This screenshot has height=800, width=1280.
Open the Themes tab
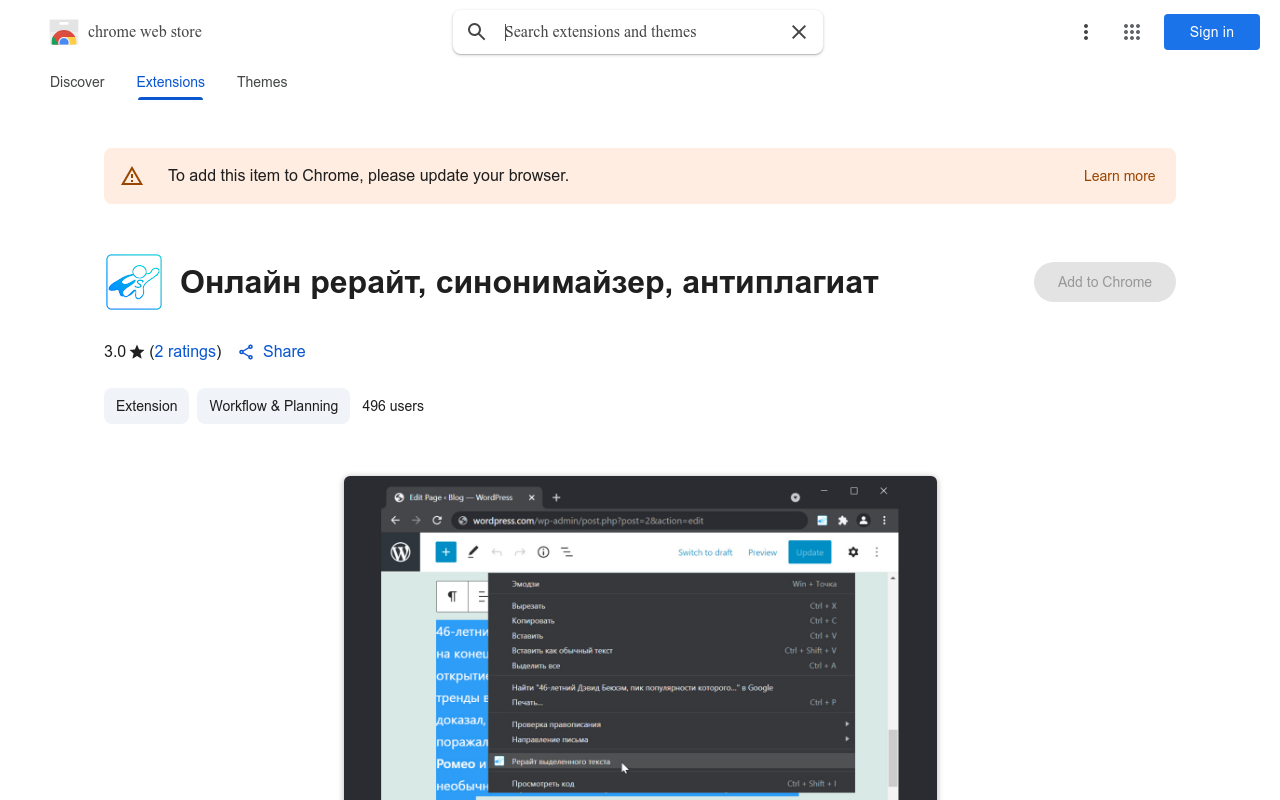click(262, 82)
